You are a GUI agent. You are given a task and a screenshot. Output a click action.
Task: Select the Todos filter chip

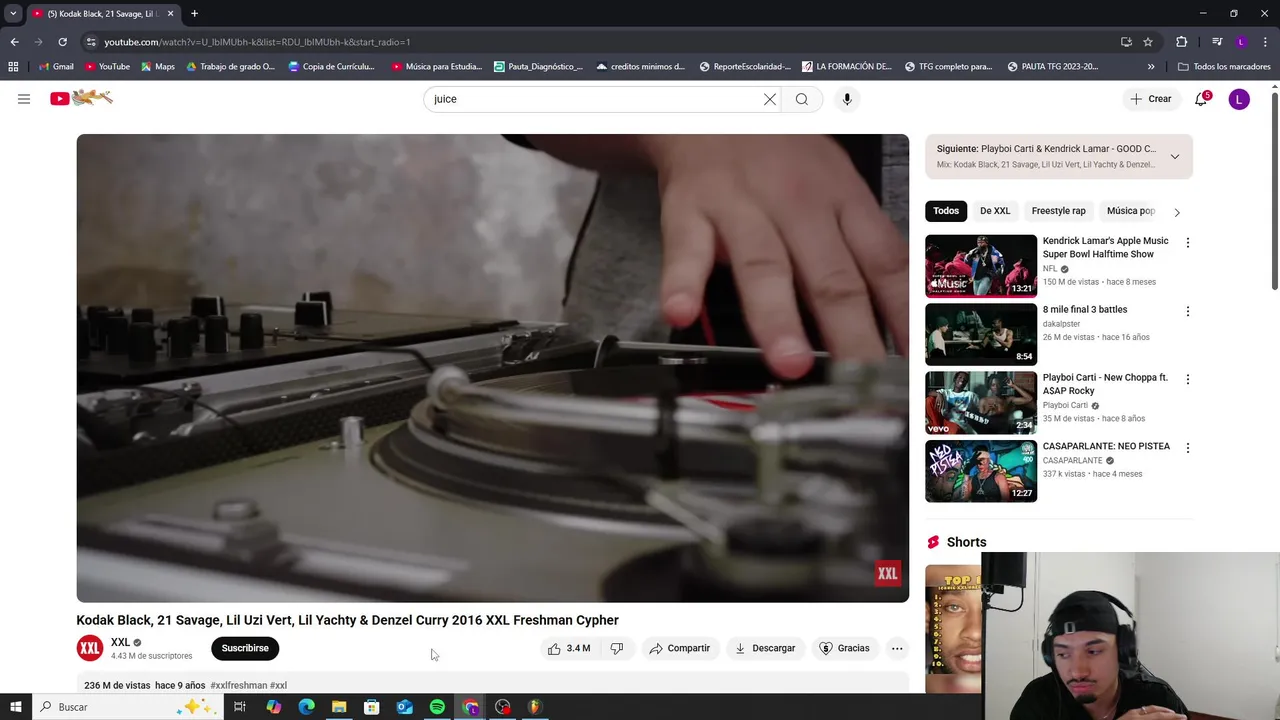946,211
